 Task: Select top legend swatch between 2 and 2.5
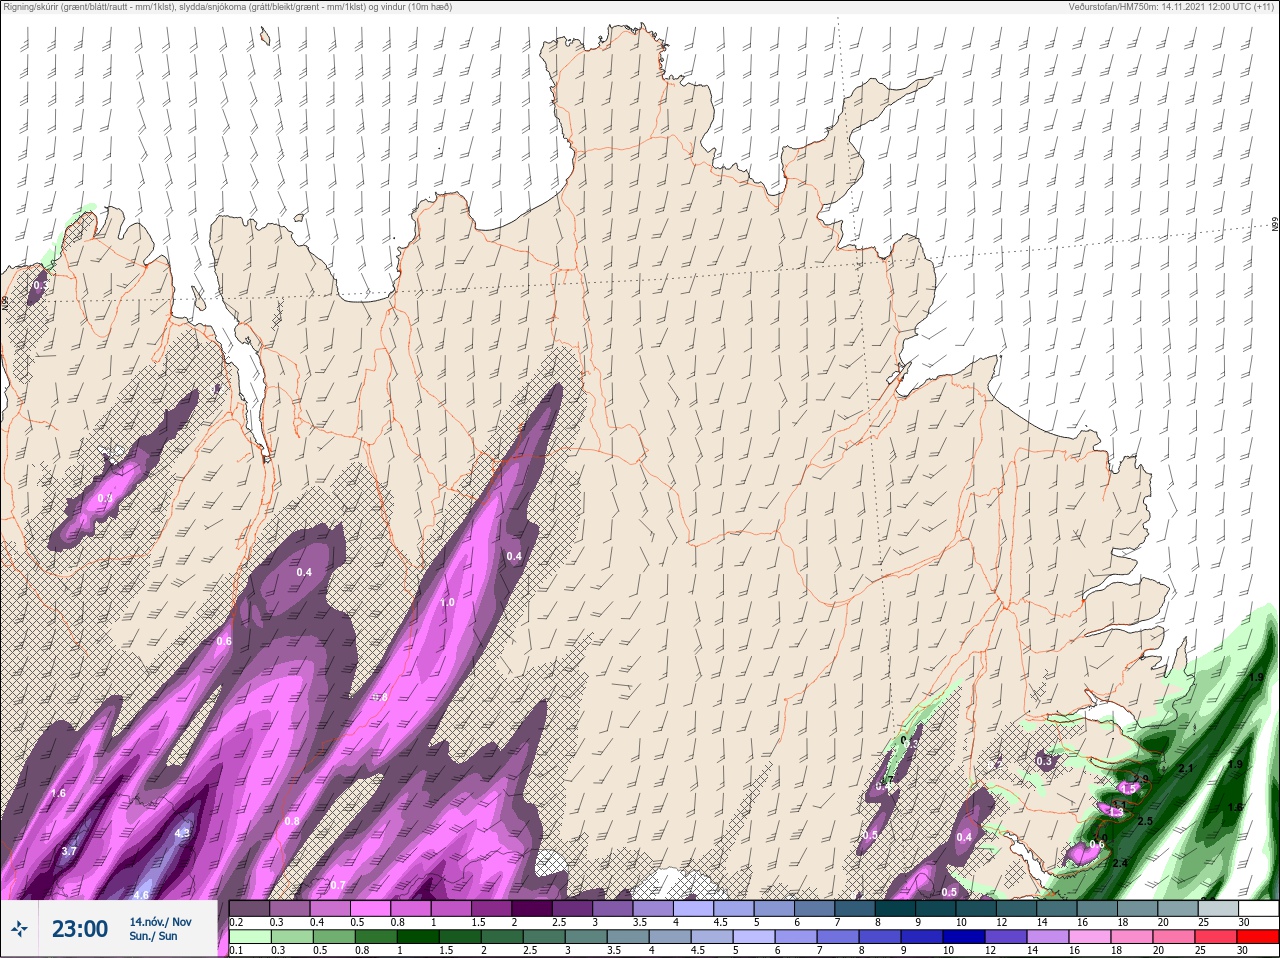click(534, 909)
